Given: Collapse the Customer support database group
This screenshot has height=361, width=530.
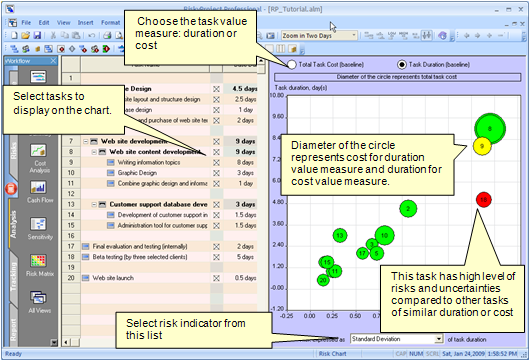Looking at the screenshot, I should (95, 204).
